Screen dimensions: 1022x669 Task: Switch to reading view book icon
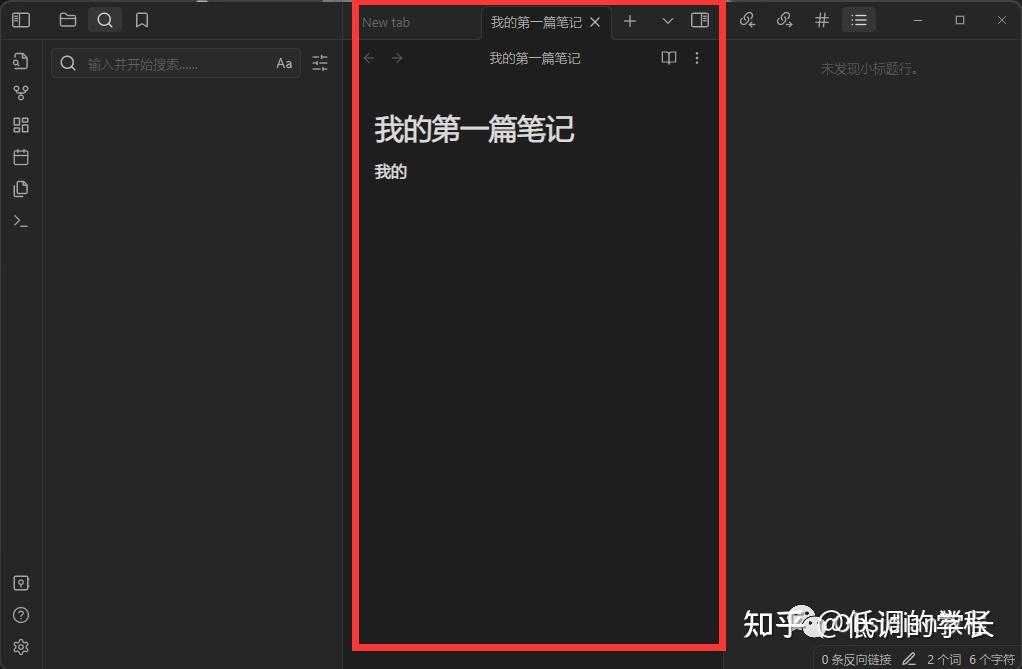click(669, 58)
